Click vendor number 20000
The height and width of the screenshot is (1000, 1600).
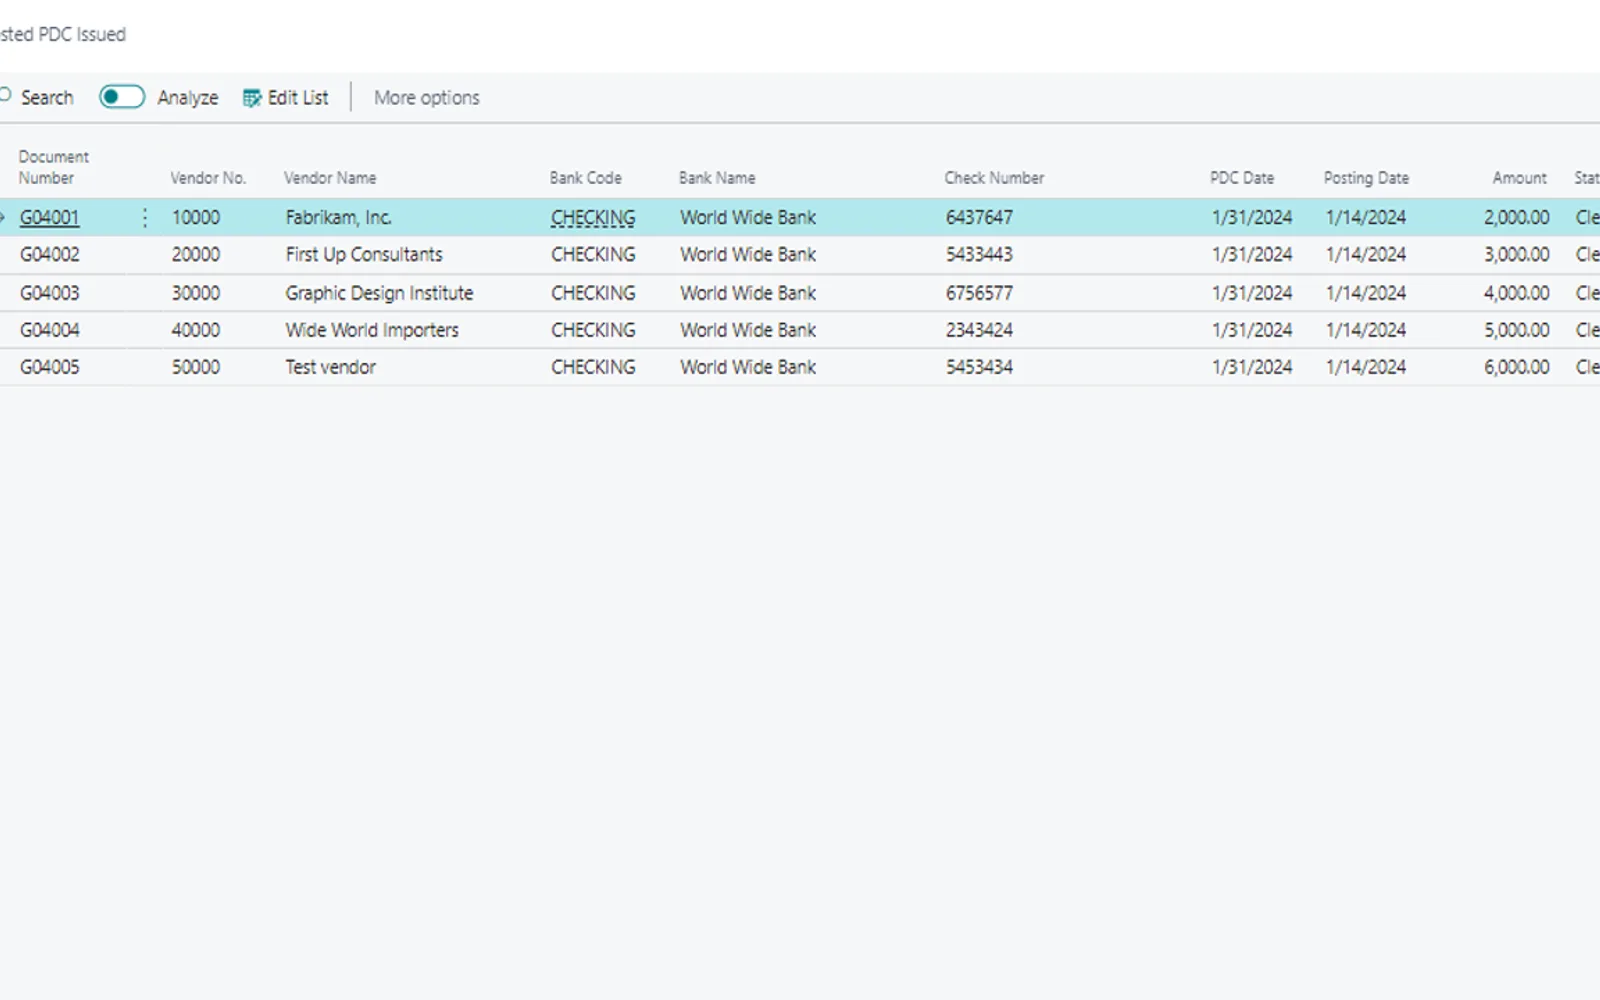coord(196,254)
